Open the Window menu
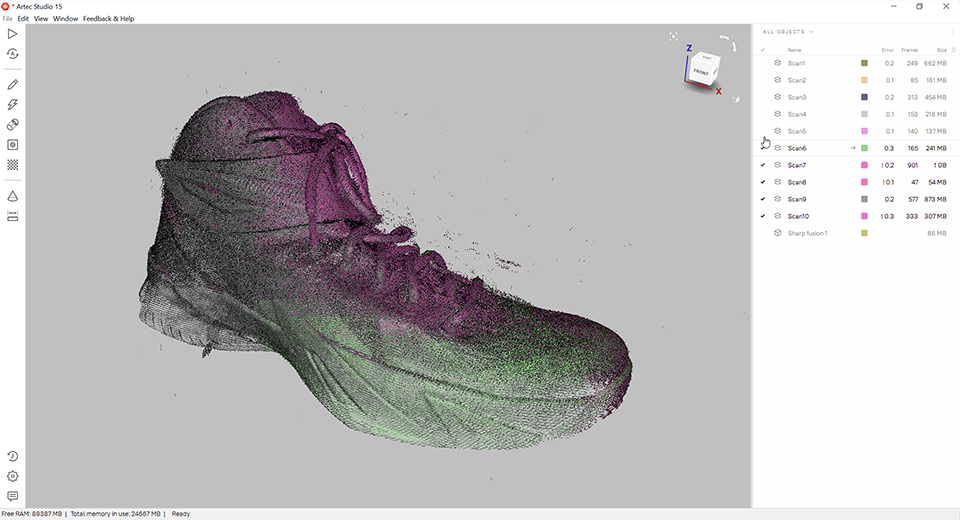 click(66, 18)
